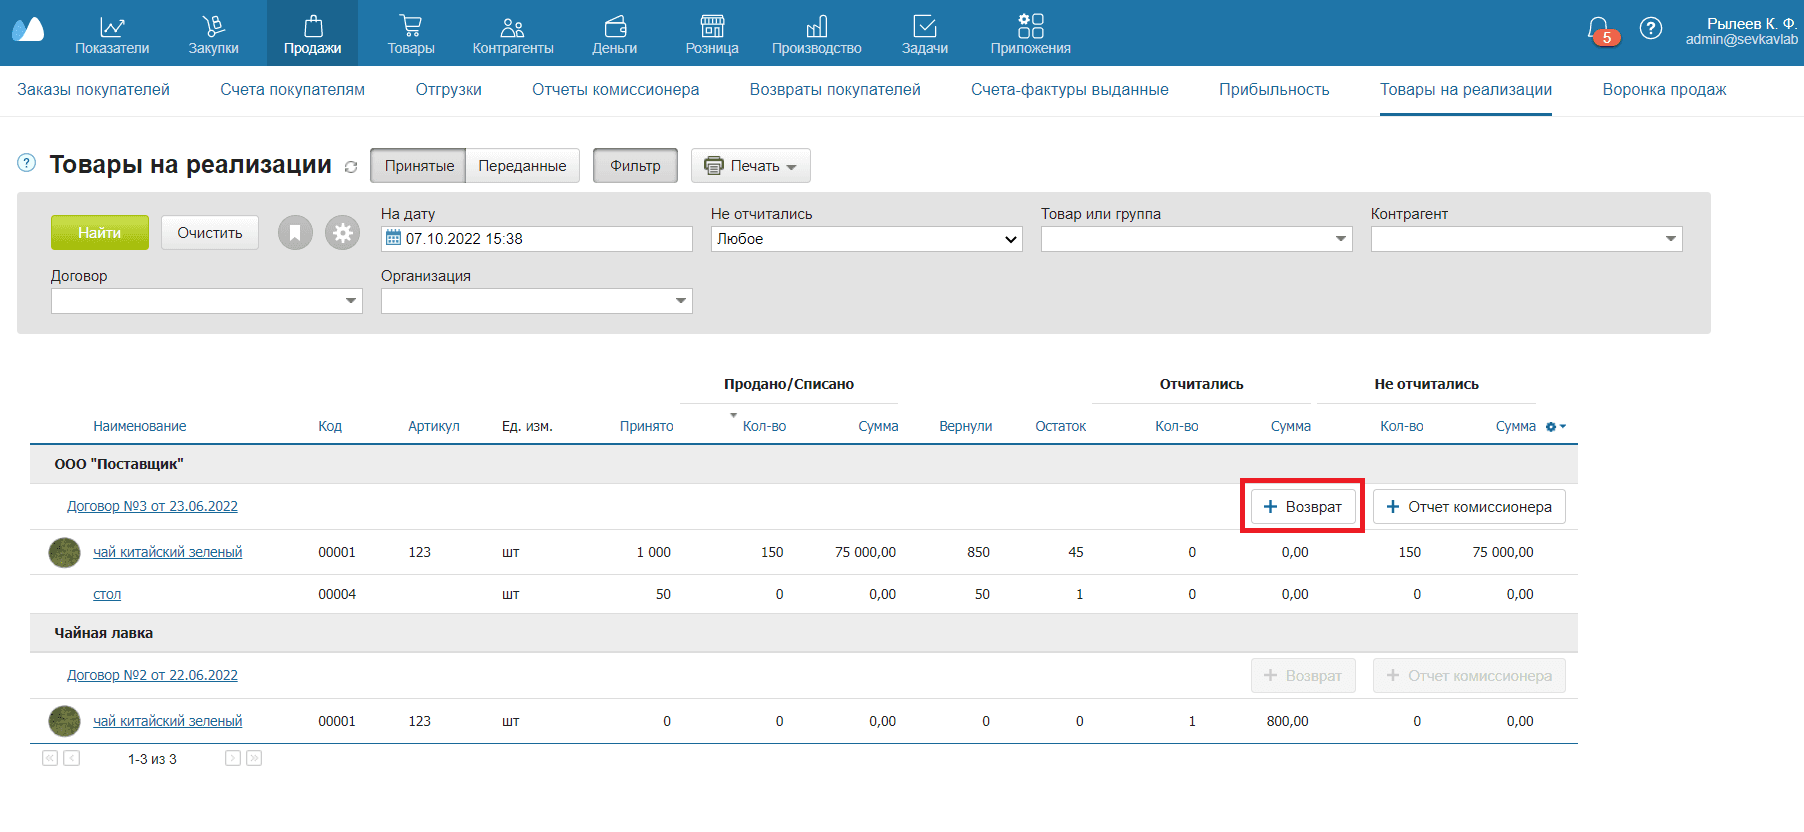The height and width of the screenshot is (832, 1804).
Task: Click the refresh icon beside page title
Action: [x=351, y=167]
